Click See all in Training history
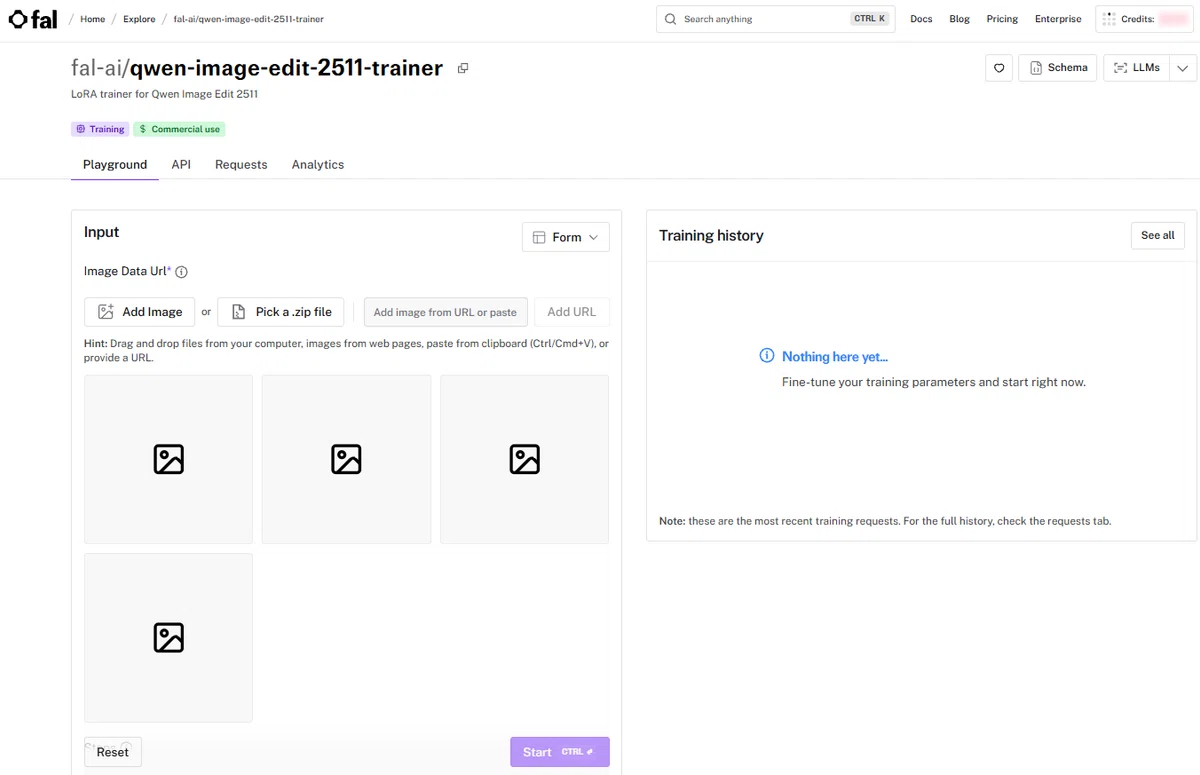Viewport: 1200px width, 775px height. pyautogui.click(x=1158, y=235)
